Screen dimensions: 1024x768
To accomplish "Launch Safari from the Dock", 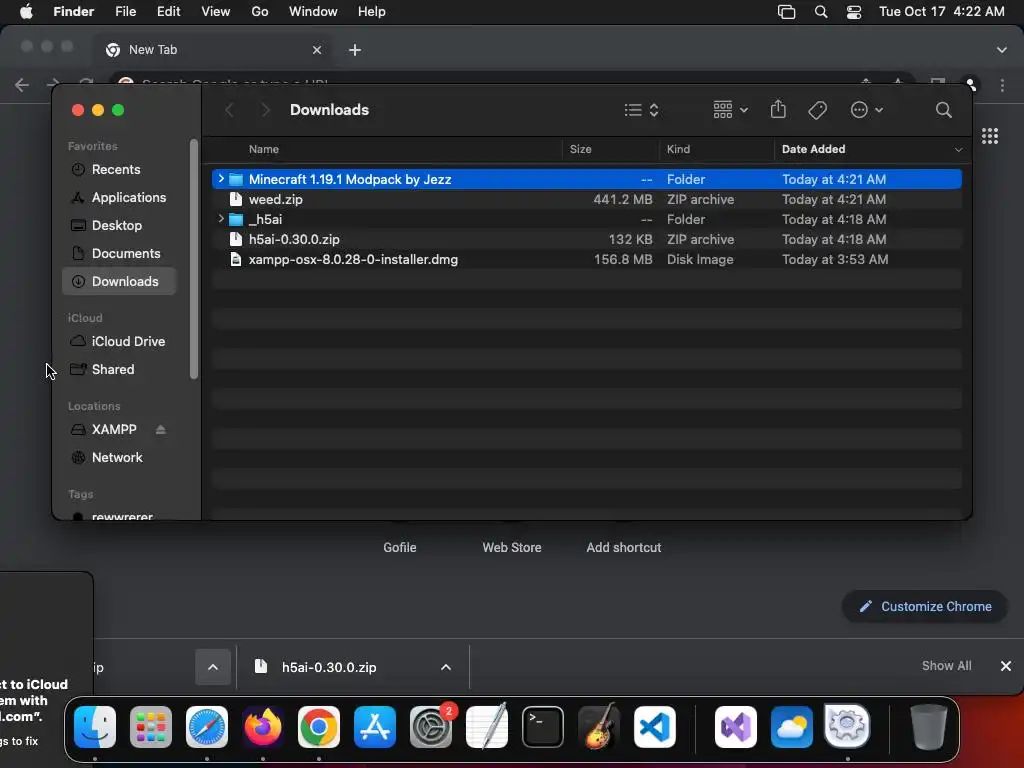I will tap(207, 726).
